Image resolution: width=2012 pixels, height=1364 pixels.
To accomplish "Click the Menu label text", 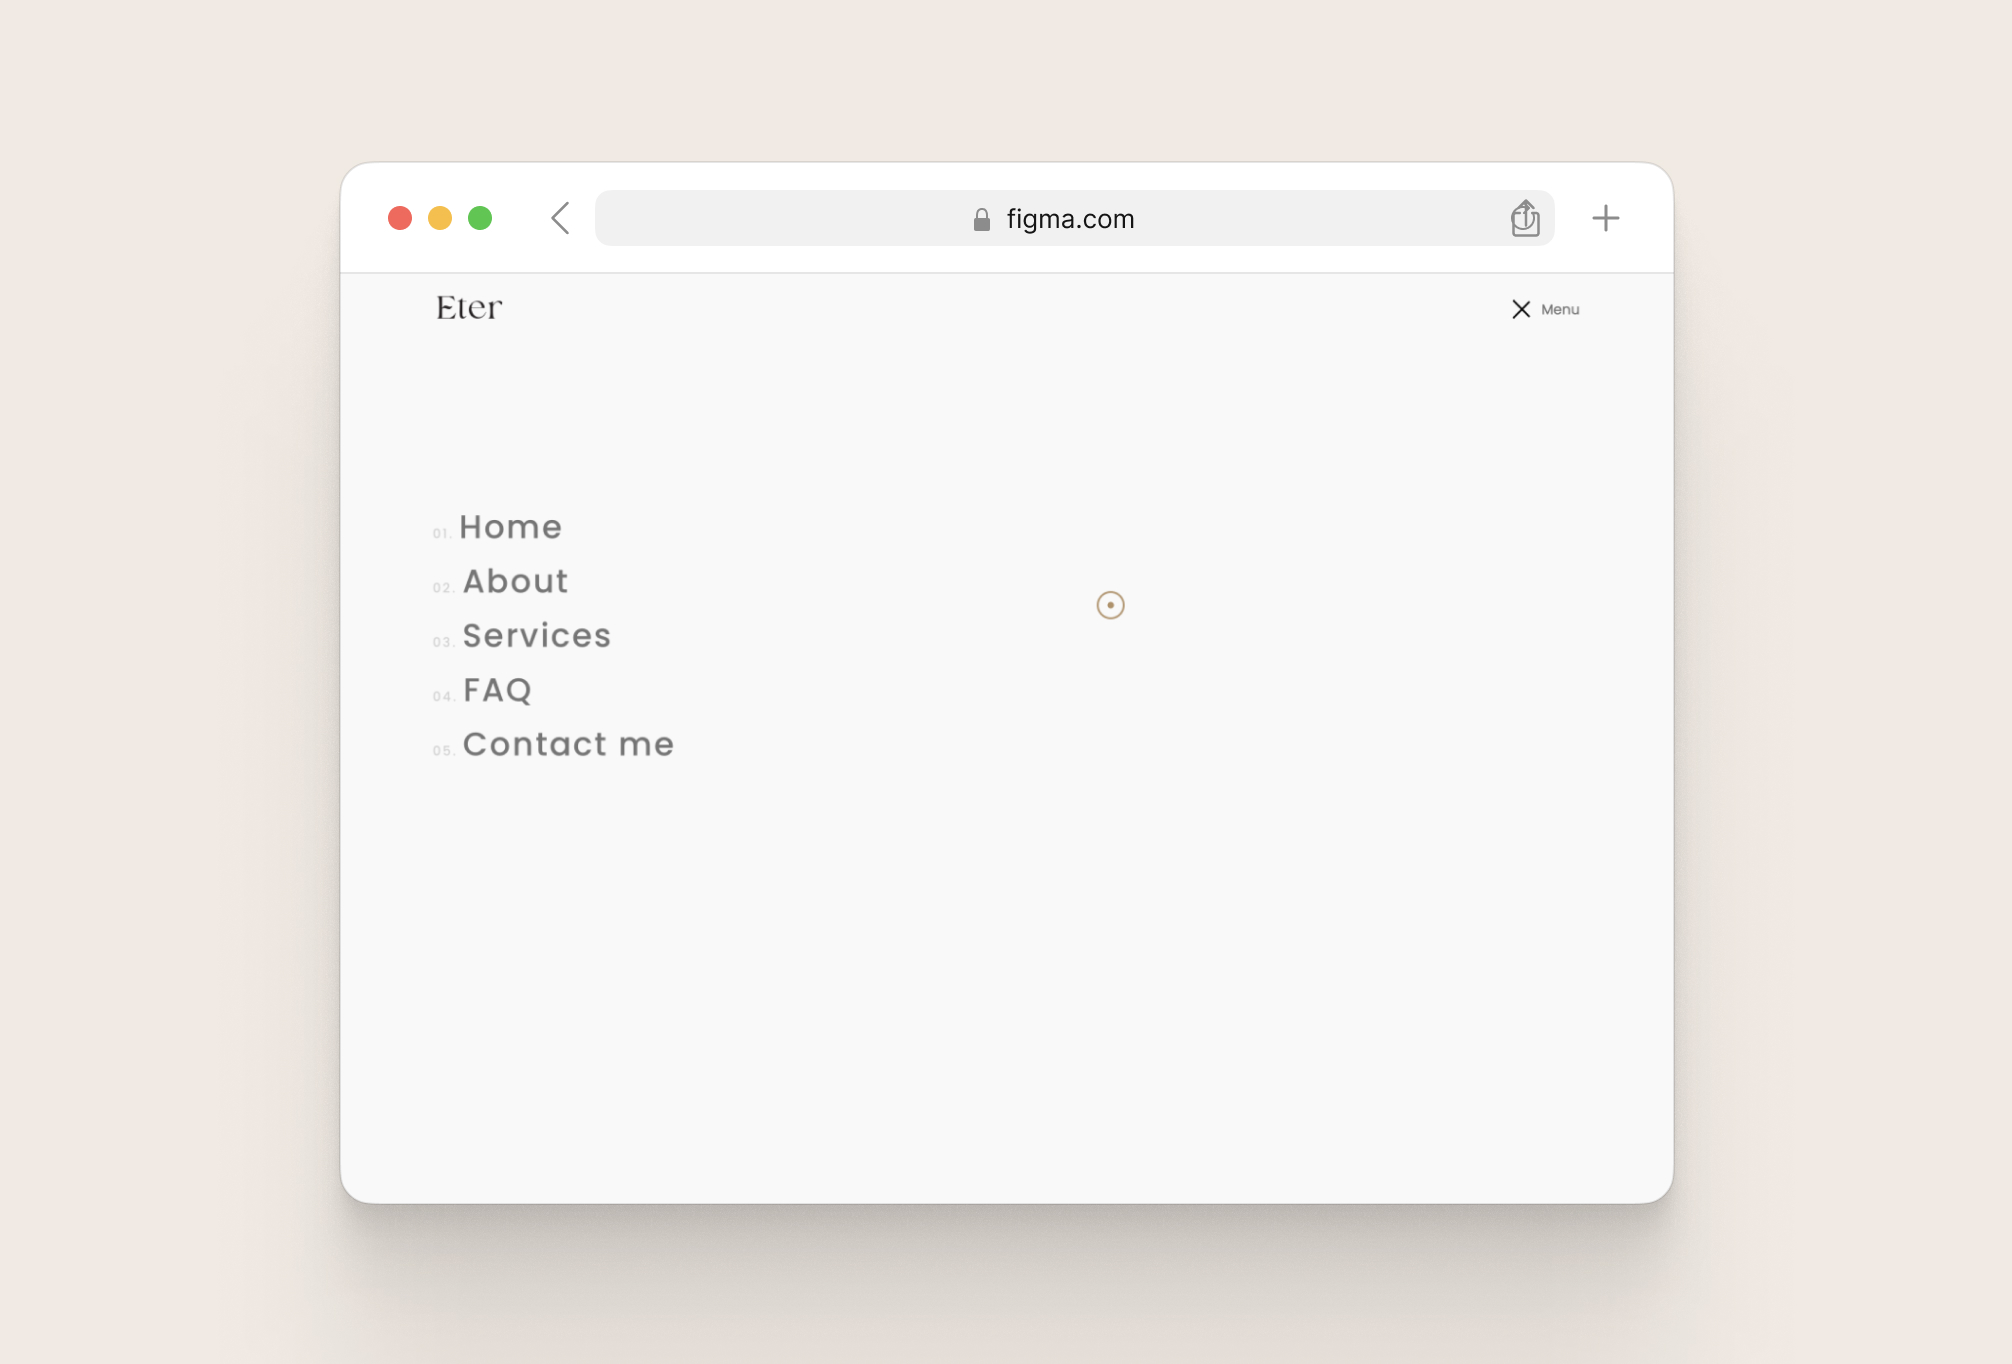I will pos(1560,309).
